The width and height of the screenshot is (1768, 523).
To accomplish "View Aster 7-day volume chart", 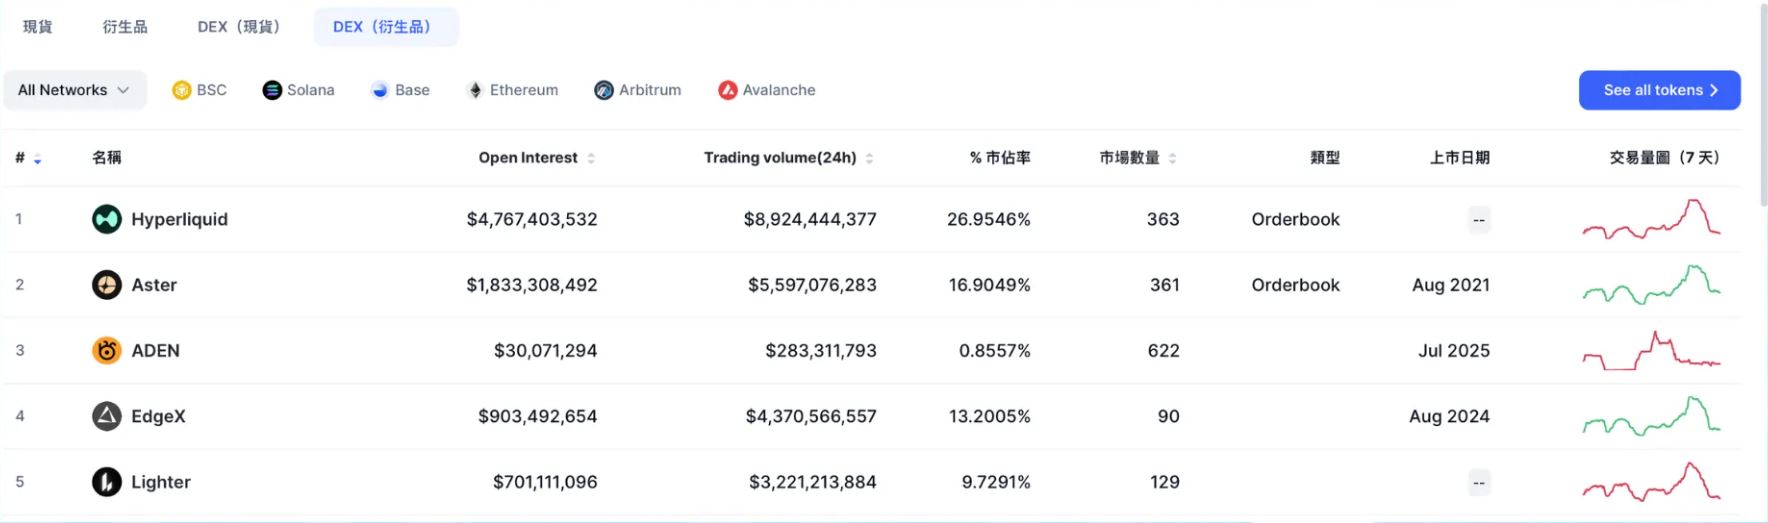I will 1651,285.
